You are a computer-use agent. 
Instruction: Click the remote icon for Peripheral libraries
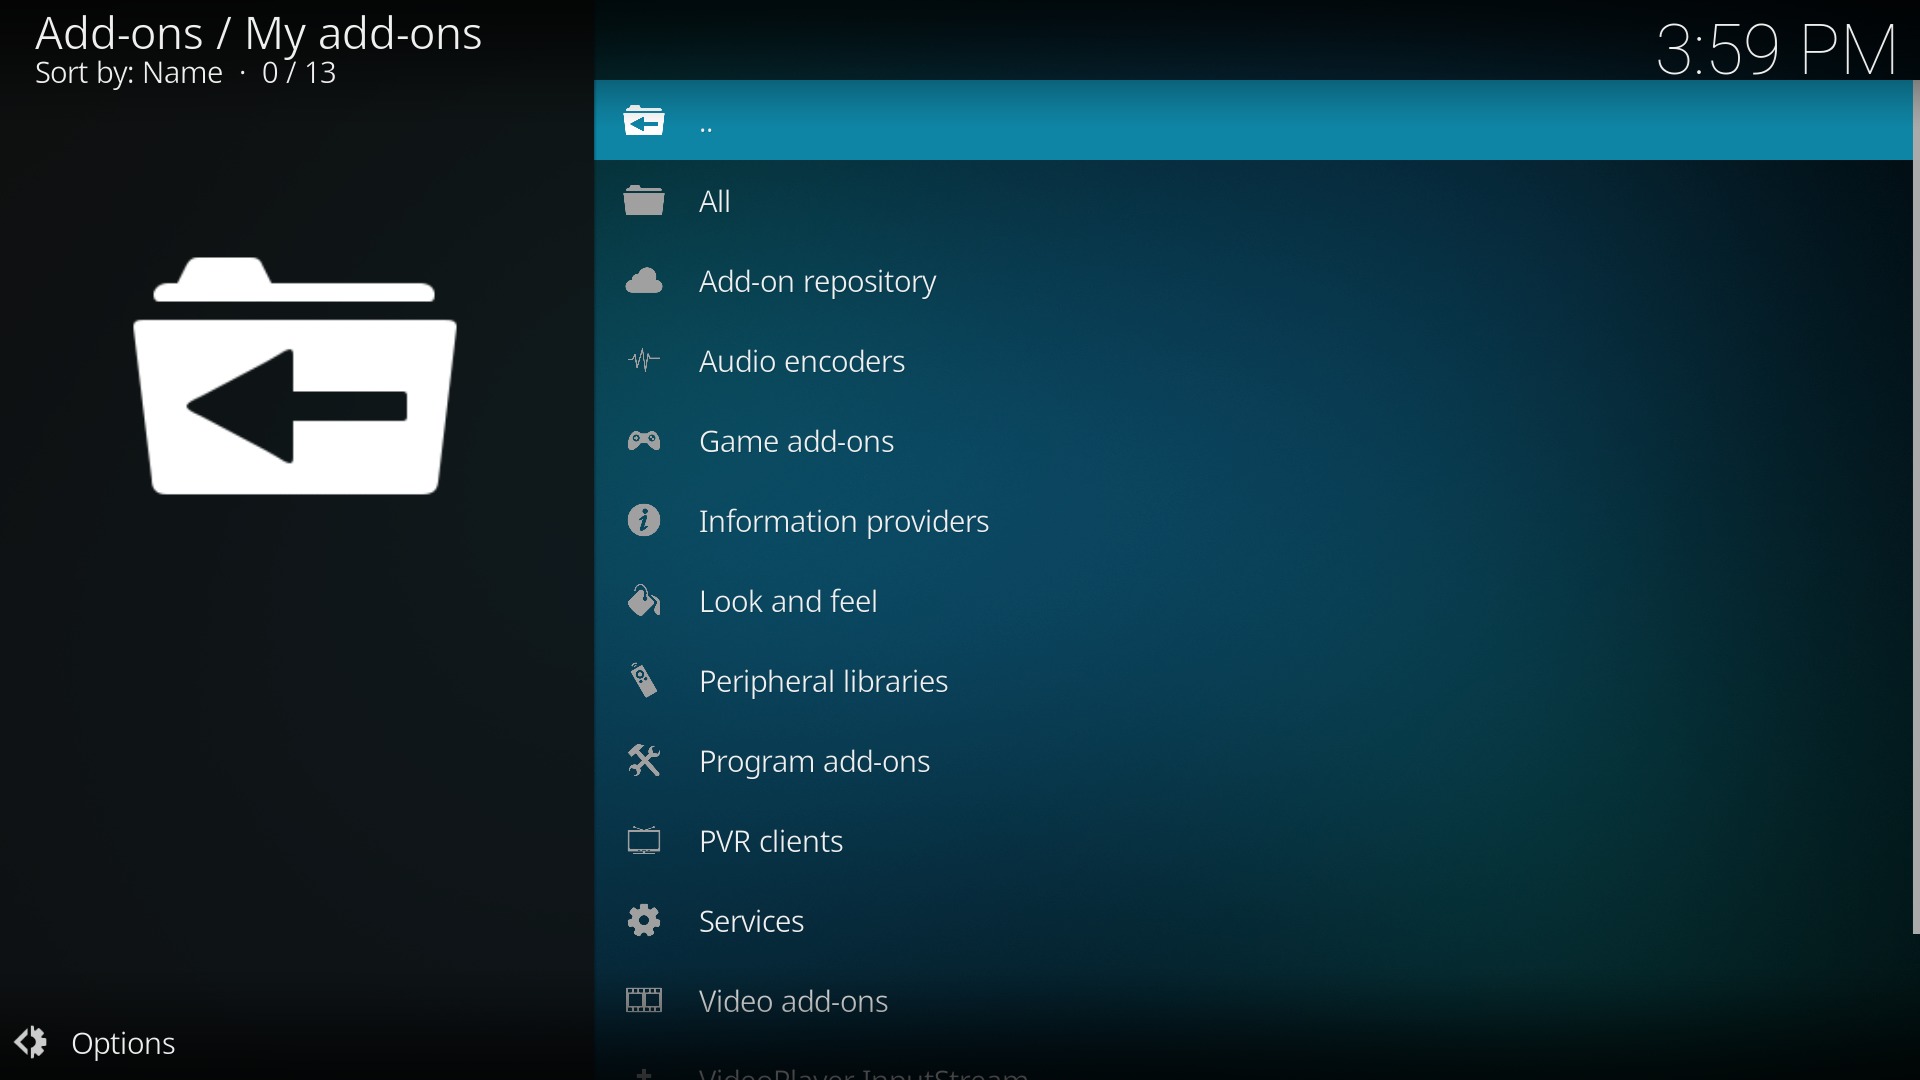click(645, 682)
